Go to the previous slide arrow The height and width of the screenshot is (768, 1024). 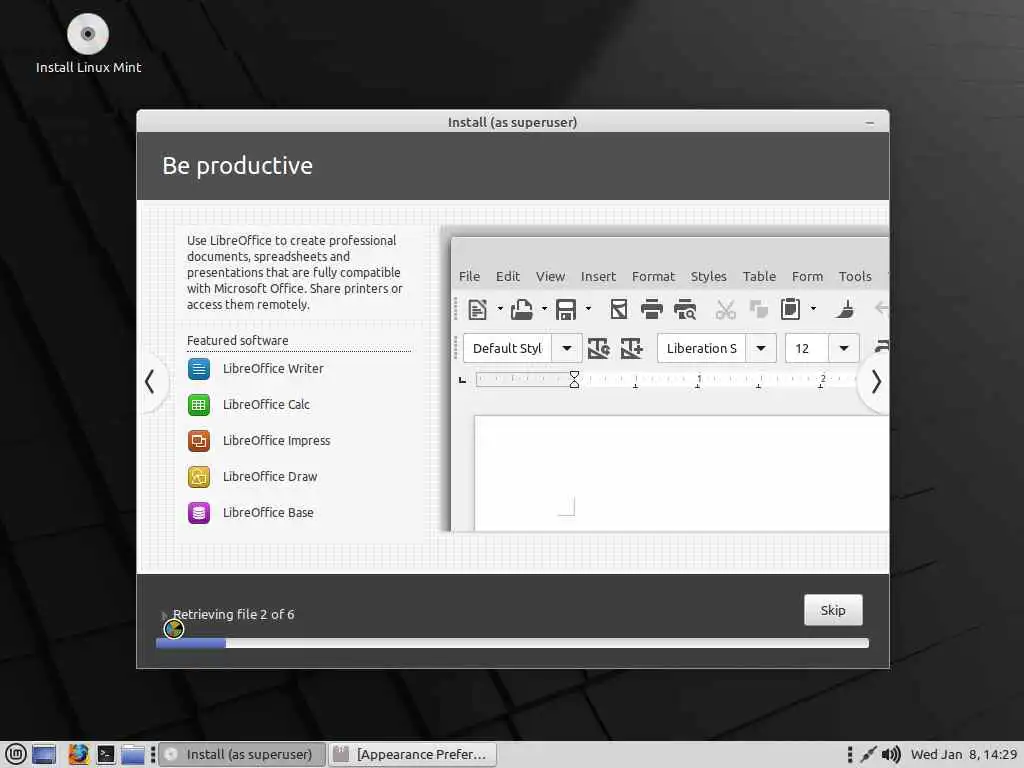(x=150, y=381)
